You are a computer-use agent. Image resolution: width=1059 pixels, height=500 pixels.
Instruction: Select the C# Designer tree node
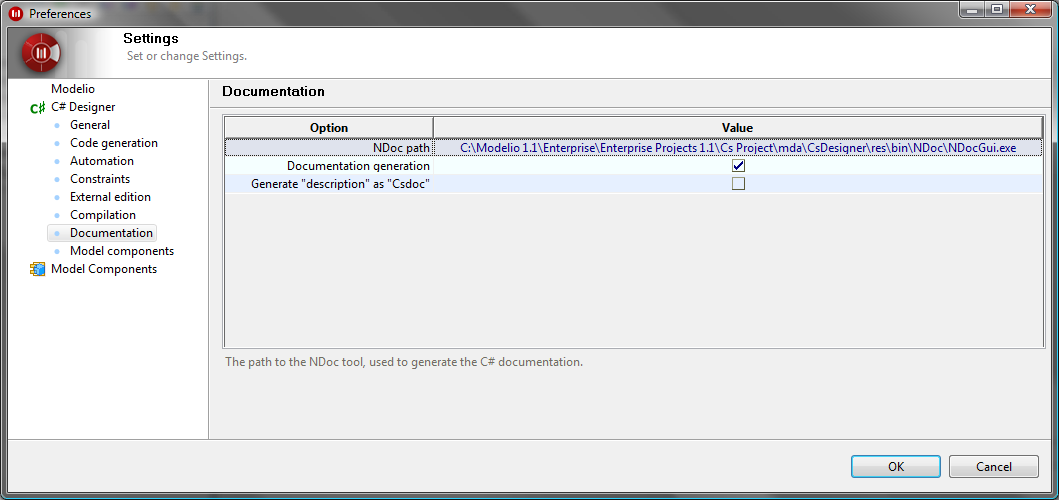[x=83, y=107]
